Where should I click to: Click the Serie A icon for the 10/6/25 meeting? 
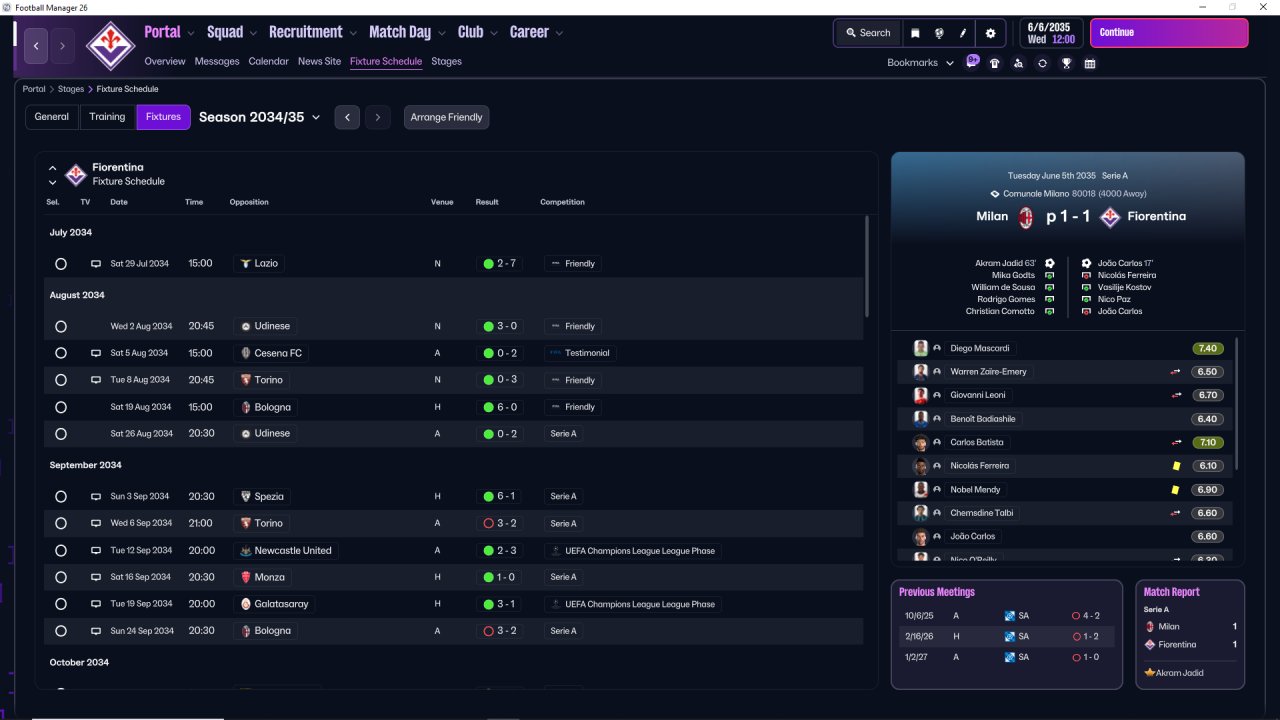(1010, 616)
